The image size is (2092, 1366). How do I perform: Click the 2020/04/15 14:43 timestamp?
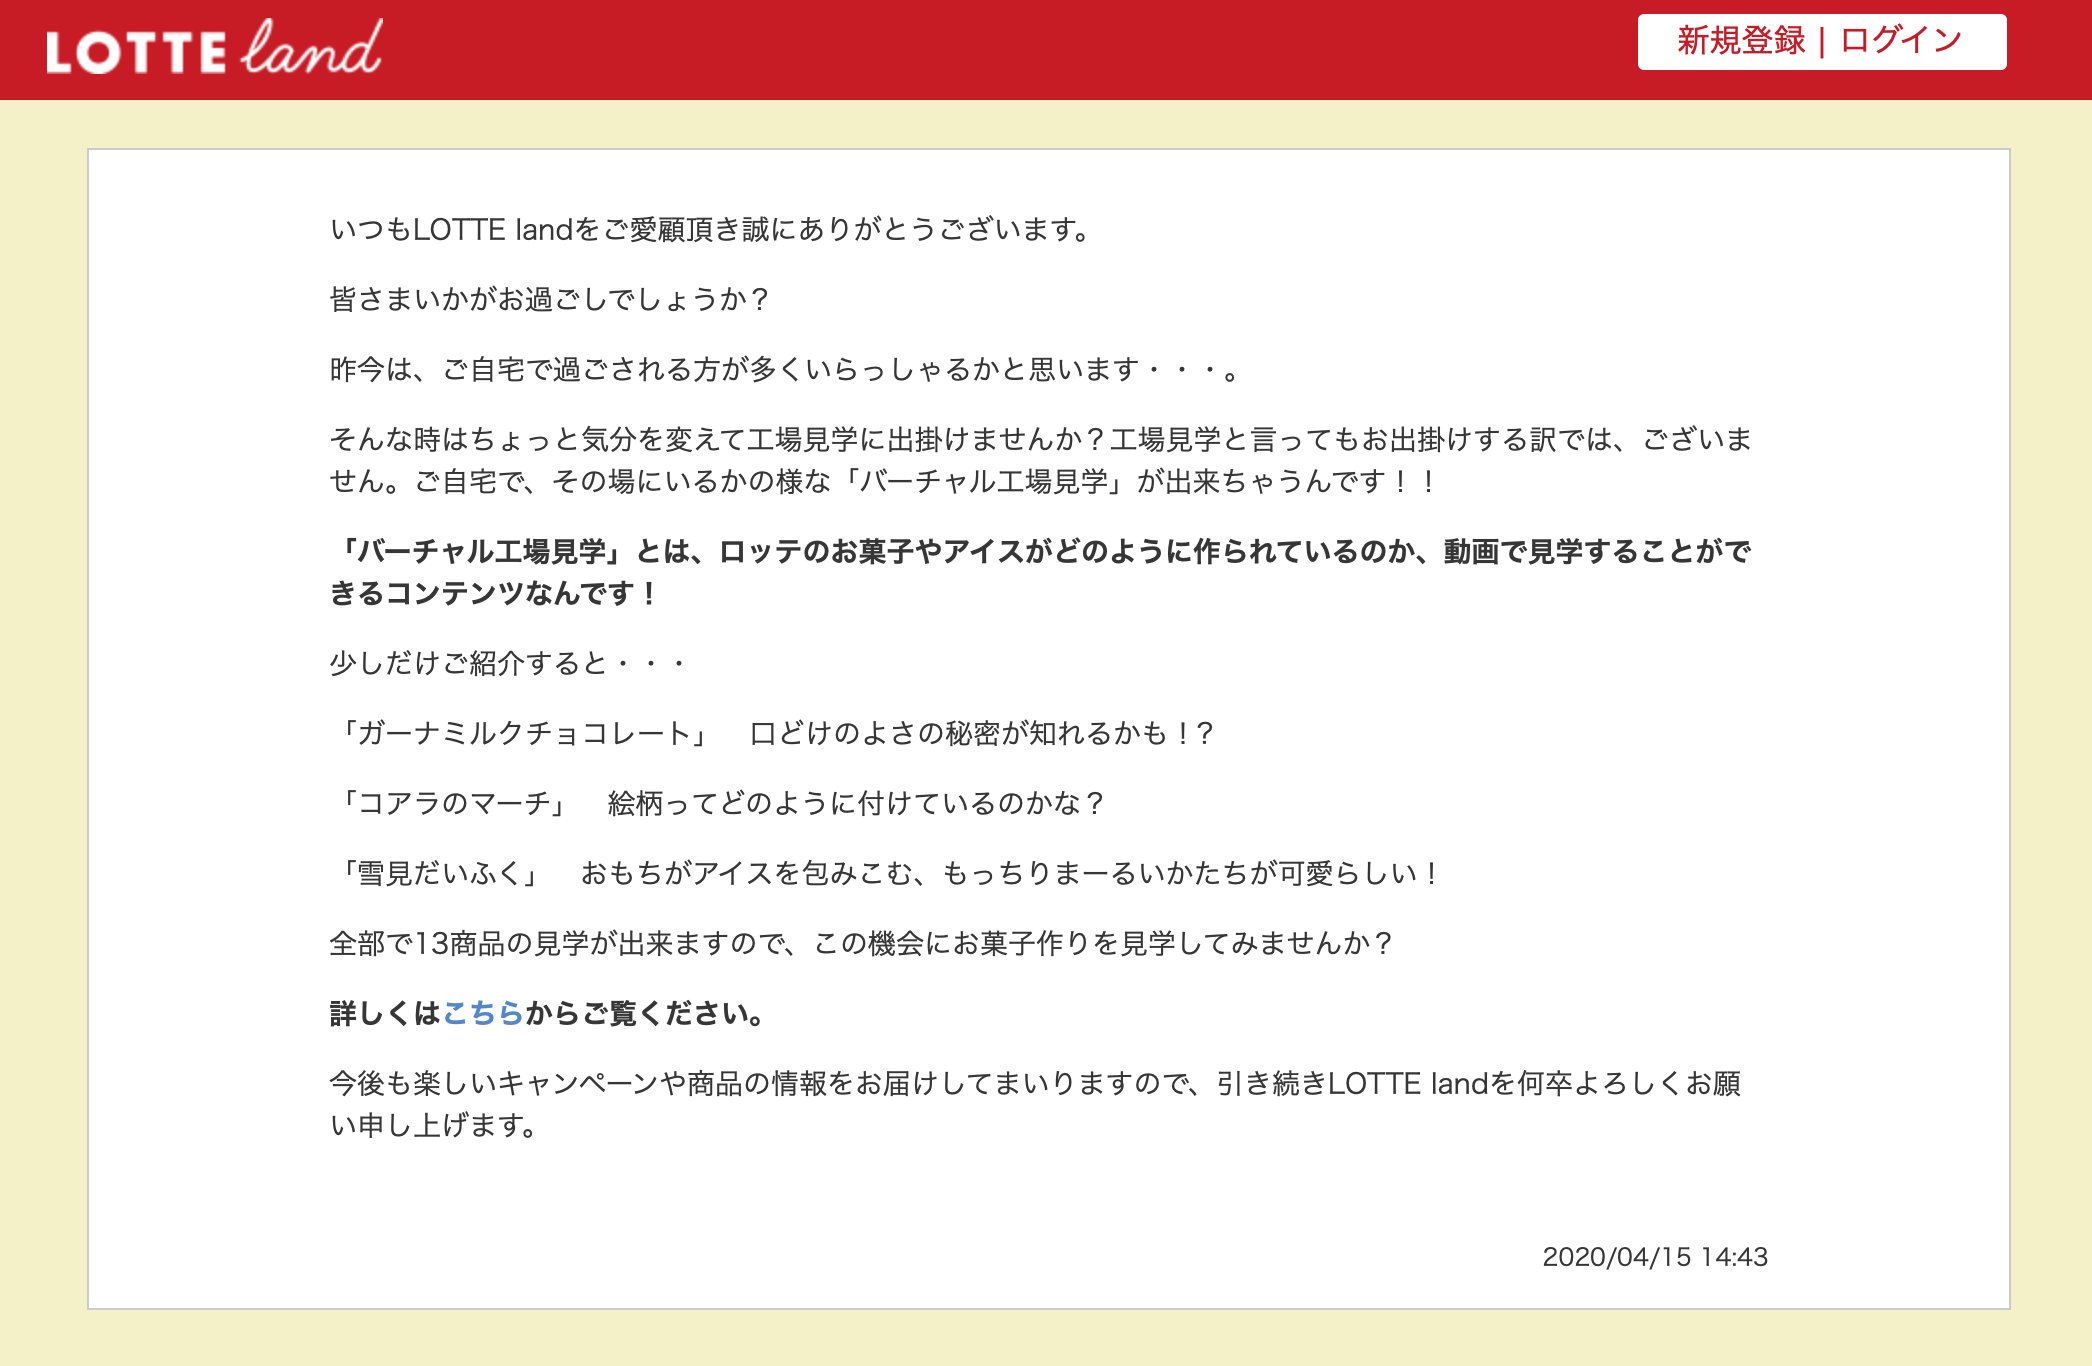1654,1257
